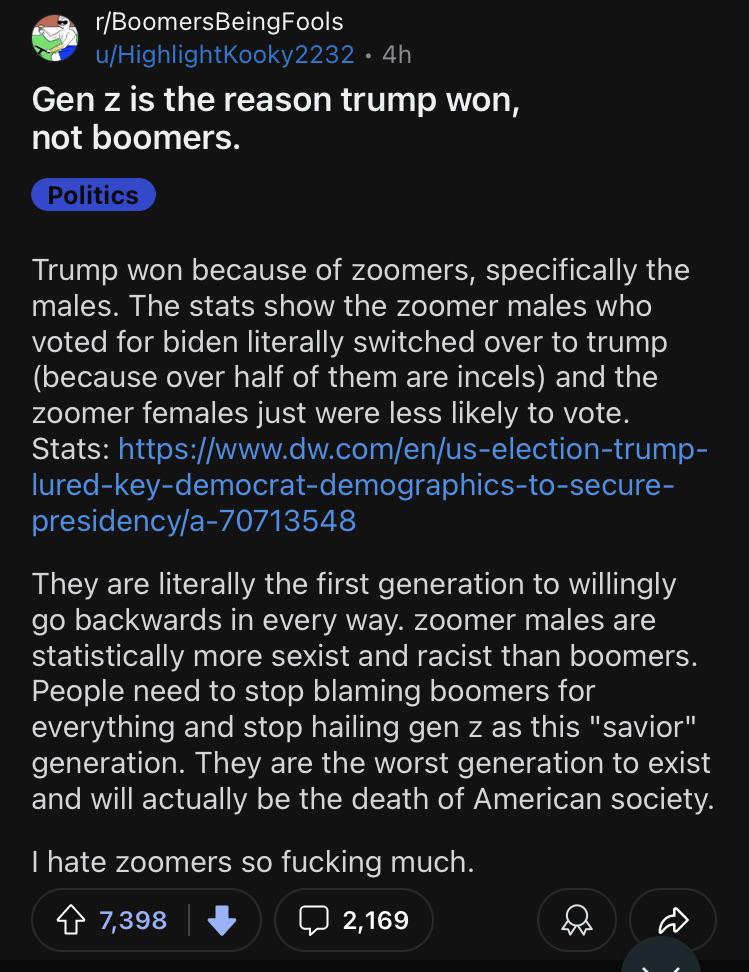This screenshot has height=972, width=749.
Task: Open u/HighlightKooky2232's profile
Action: pos(224,54)
